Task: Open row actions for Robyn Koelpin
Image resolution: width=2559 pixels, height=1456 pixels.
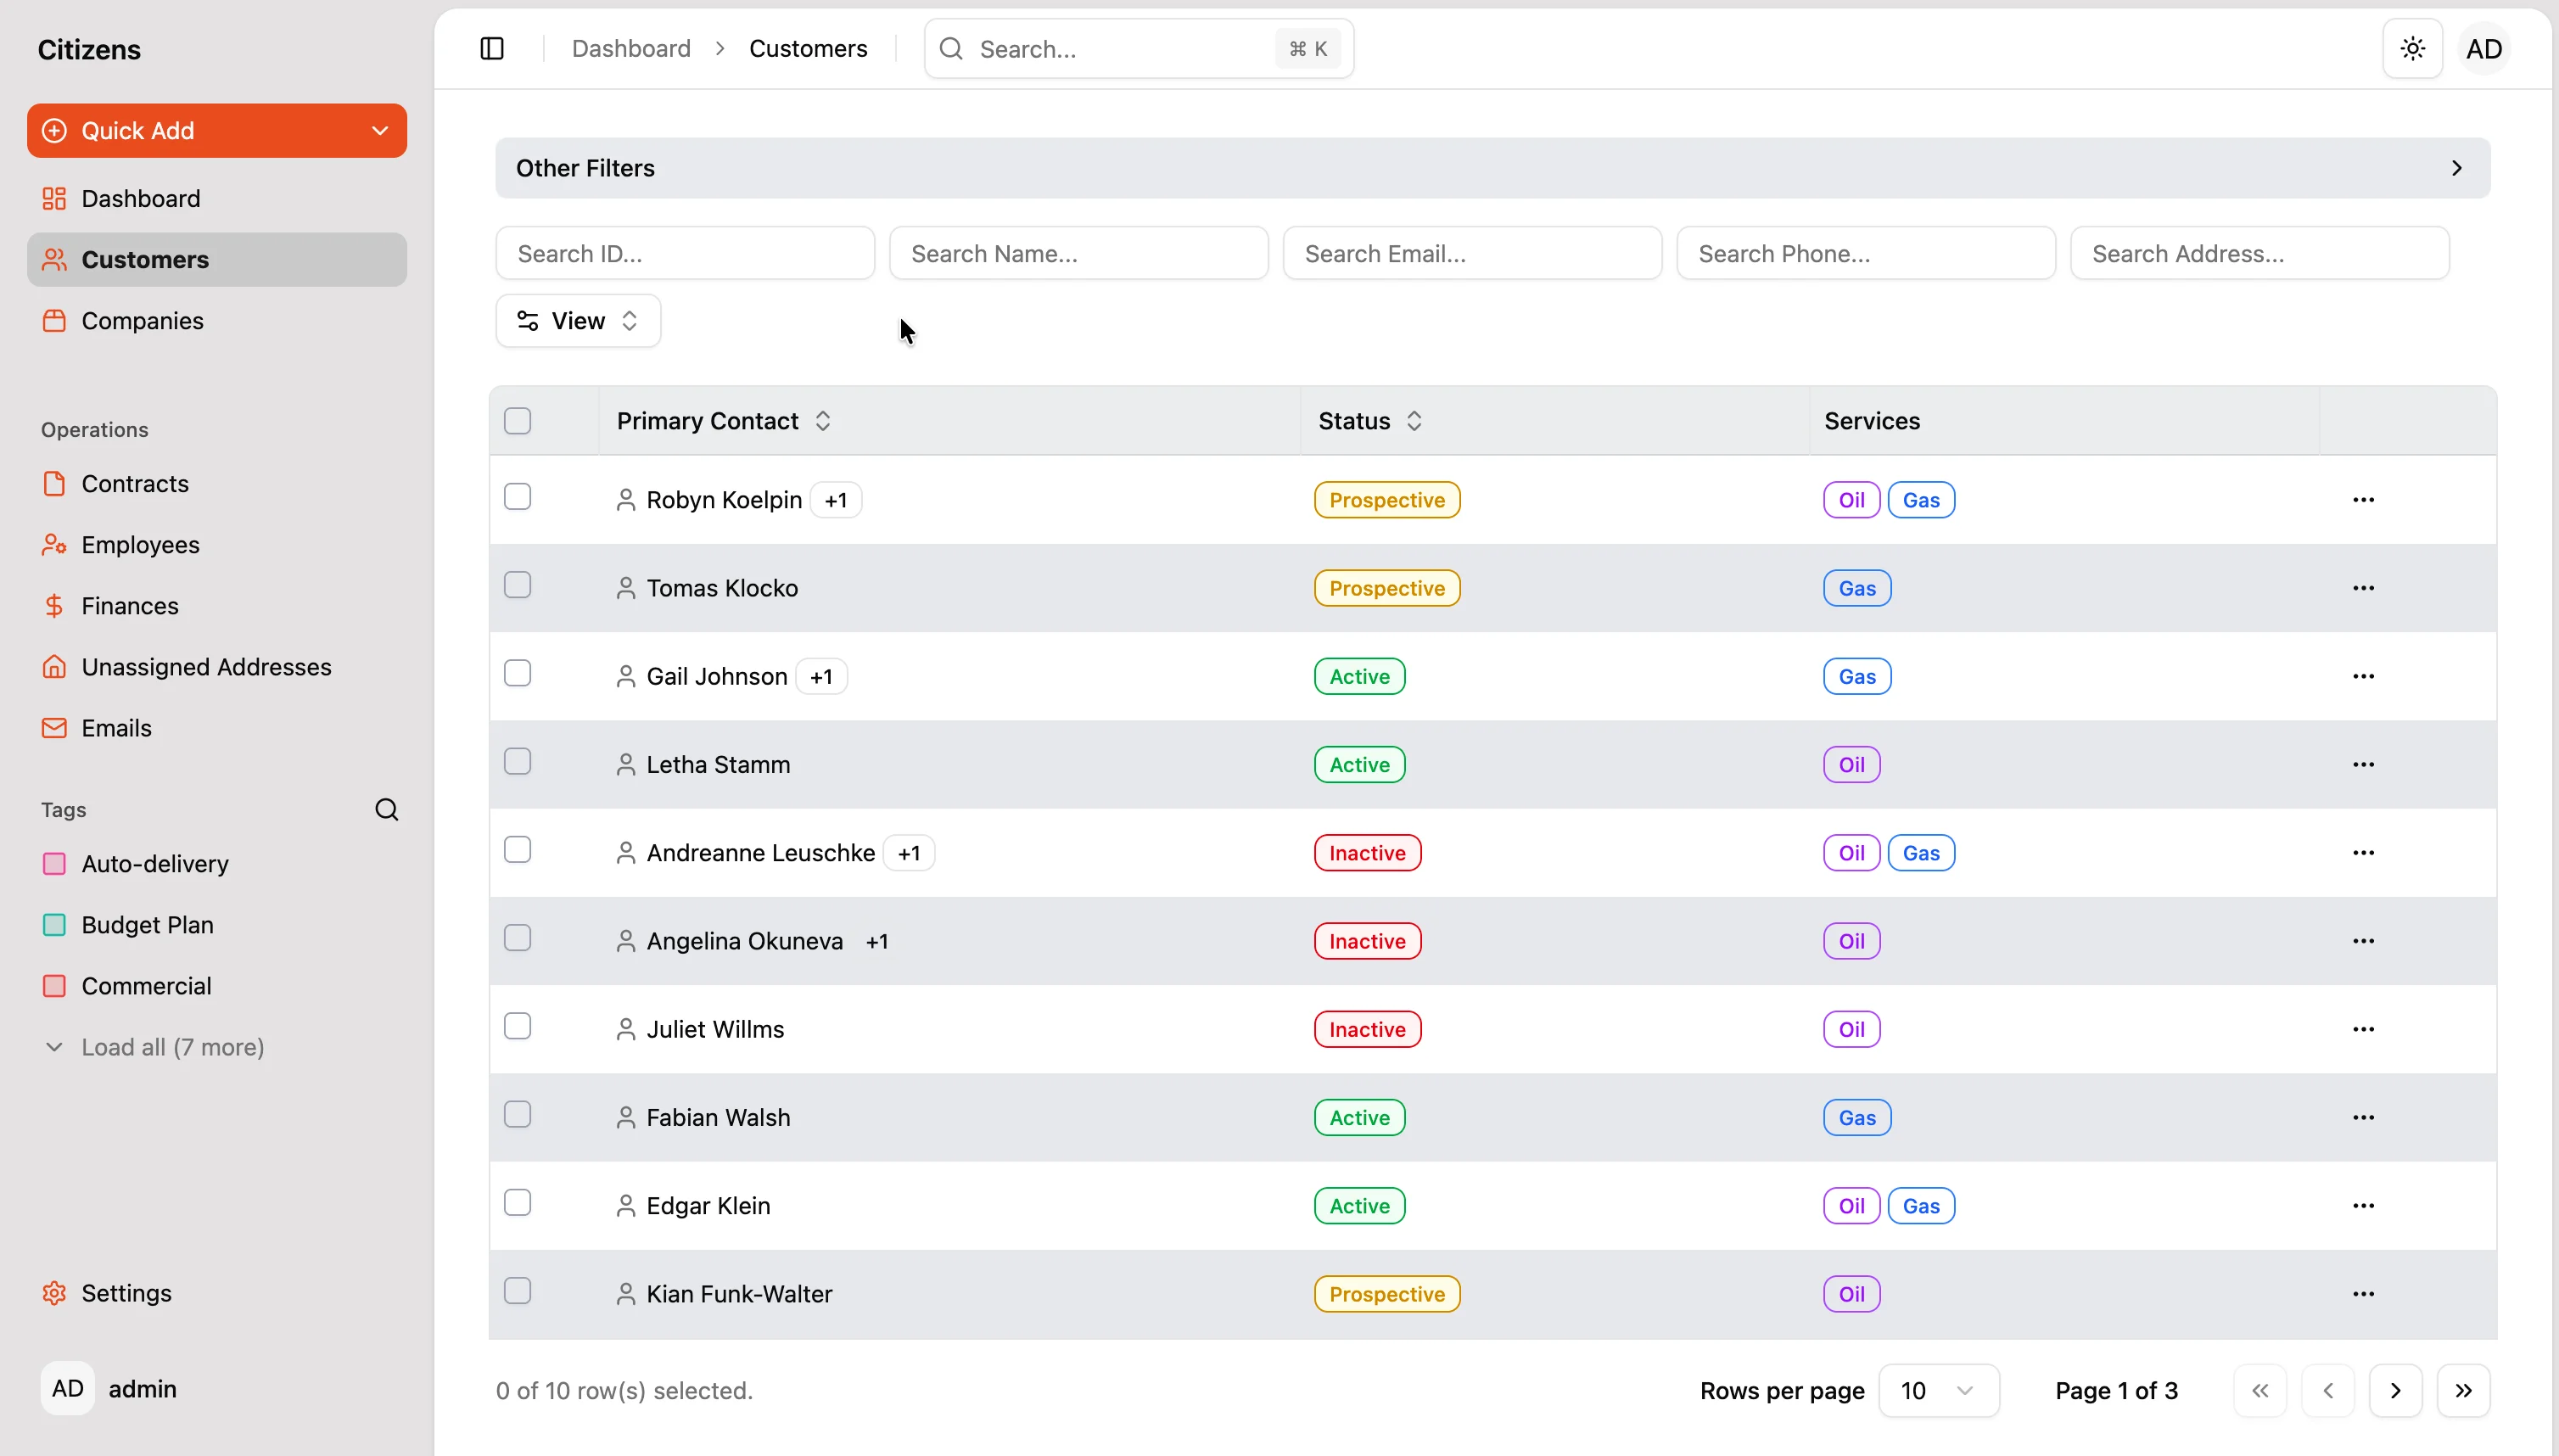Action: click(x=2363, y=500)
